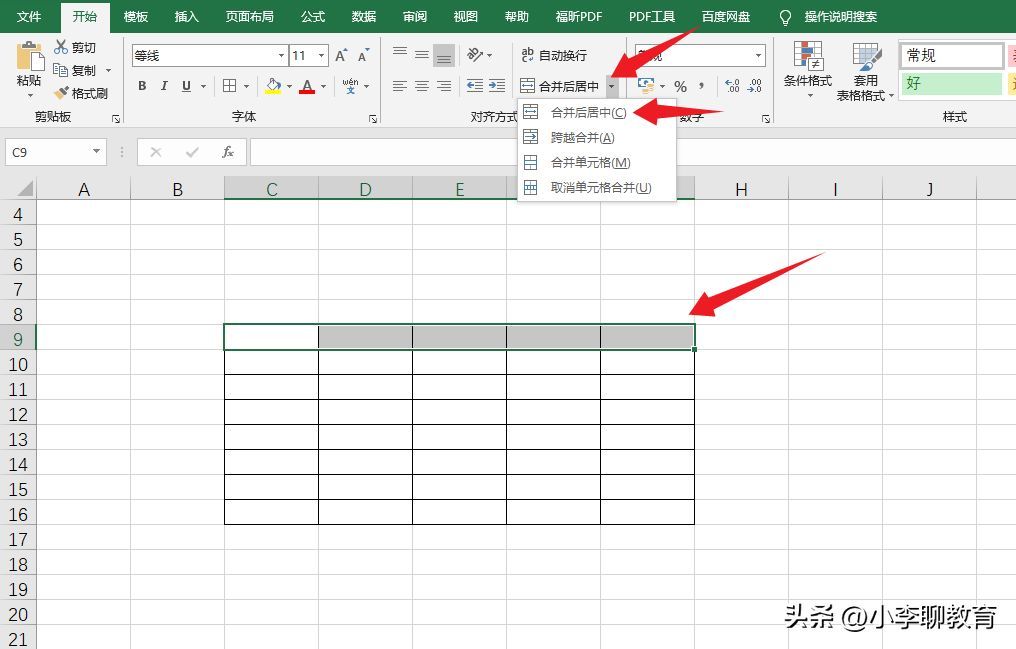Viewport: 1016px width, 649px height.
Task: Switch to the Insert (插入) tab
Action: coord(187,17)
